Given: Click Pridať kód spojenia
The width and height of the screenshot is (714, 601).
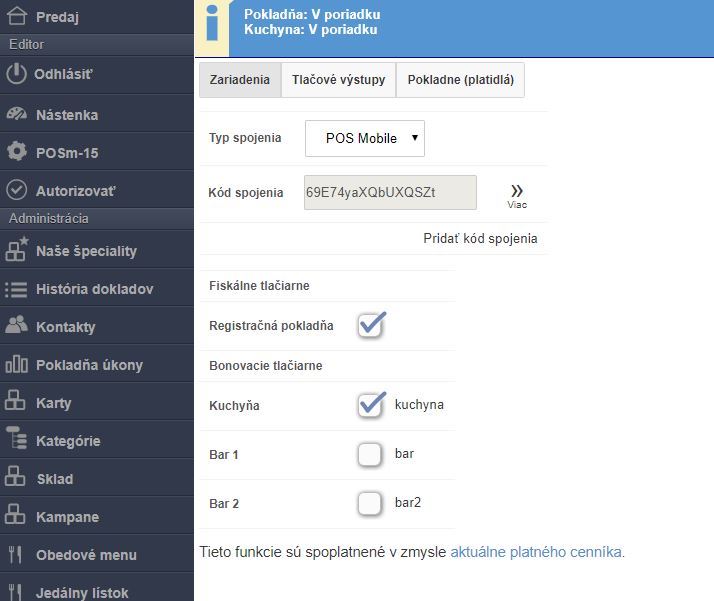Looking at the screenshot, I should [x=481, y=238].
